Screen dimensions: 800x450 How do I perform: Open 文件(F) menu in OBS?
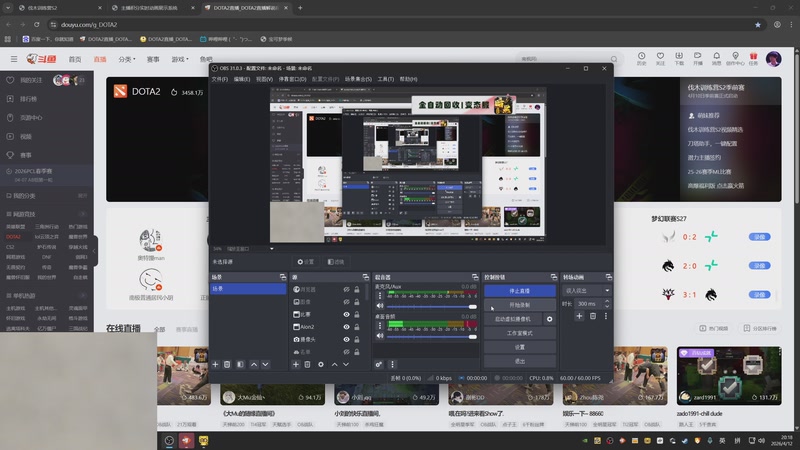click(219, 78)
